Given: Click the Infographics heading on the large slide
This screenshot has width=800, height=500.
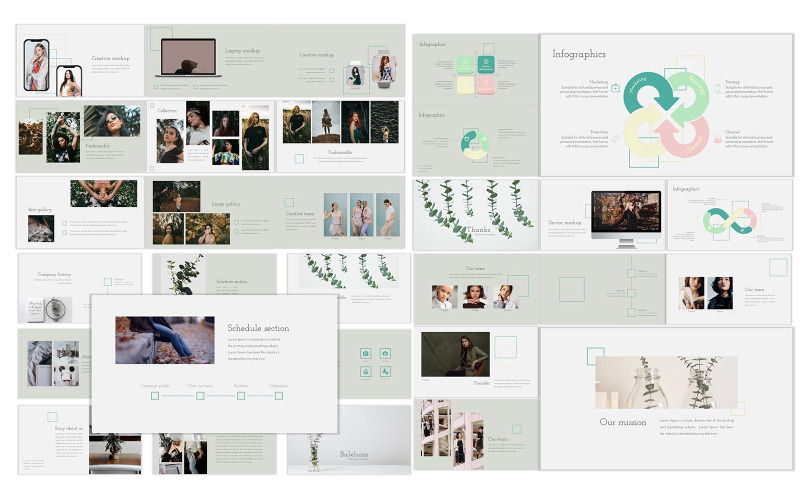Looking at the screenshot, I should (x=579, y=54).
